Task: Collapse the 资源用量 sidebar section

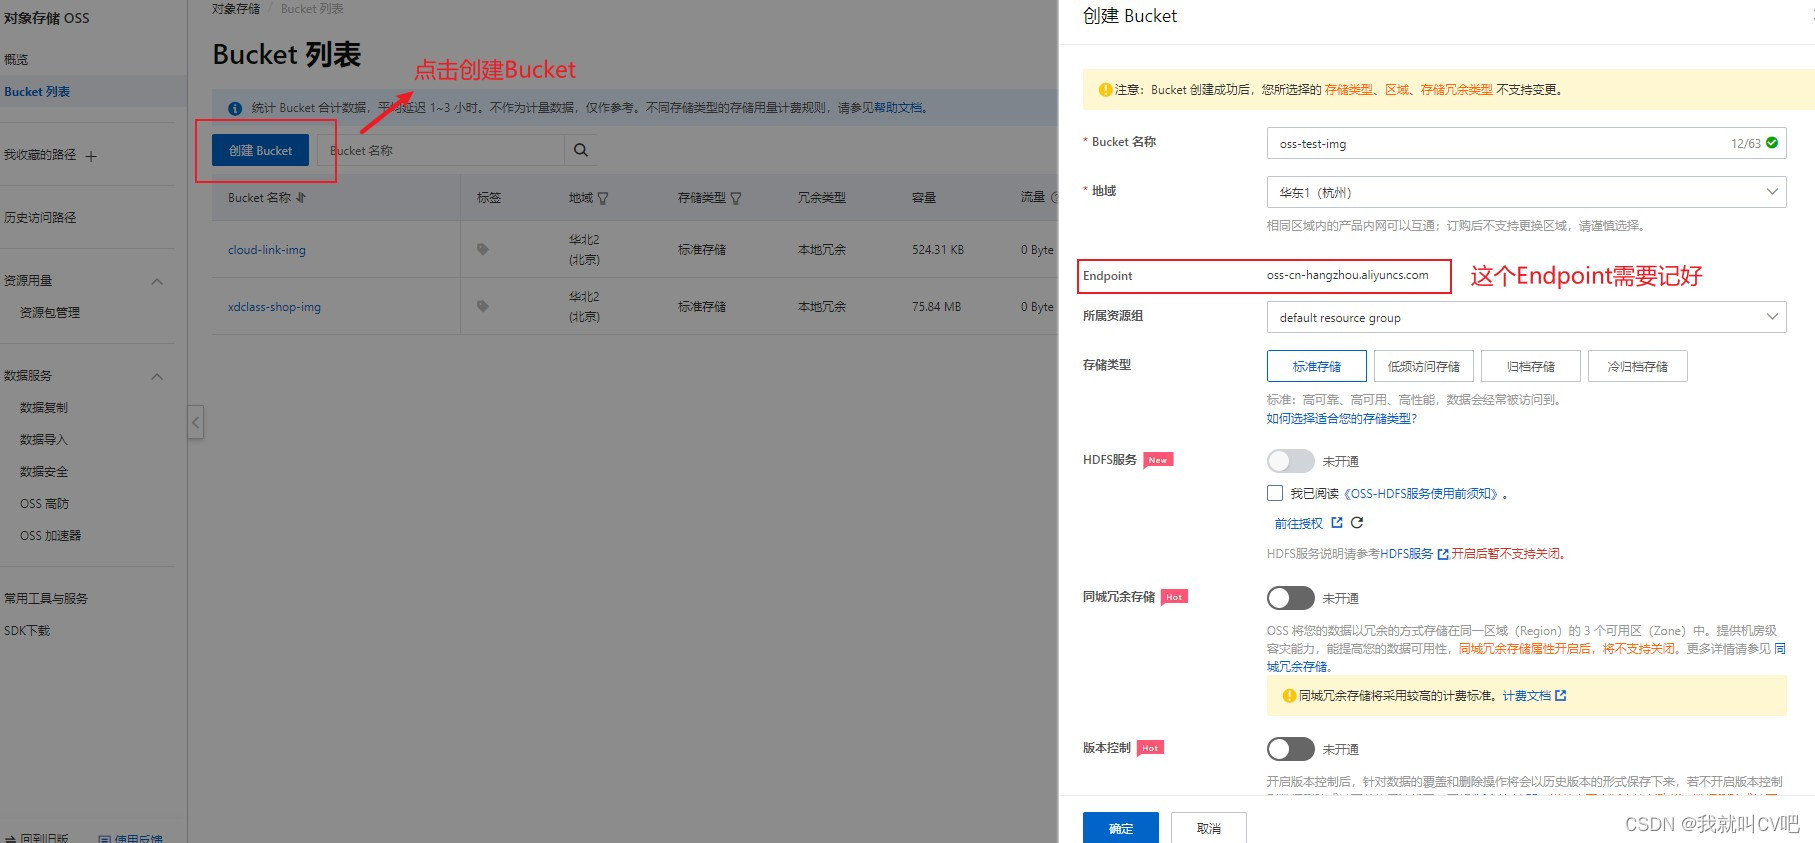Action: [157, 281]
